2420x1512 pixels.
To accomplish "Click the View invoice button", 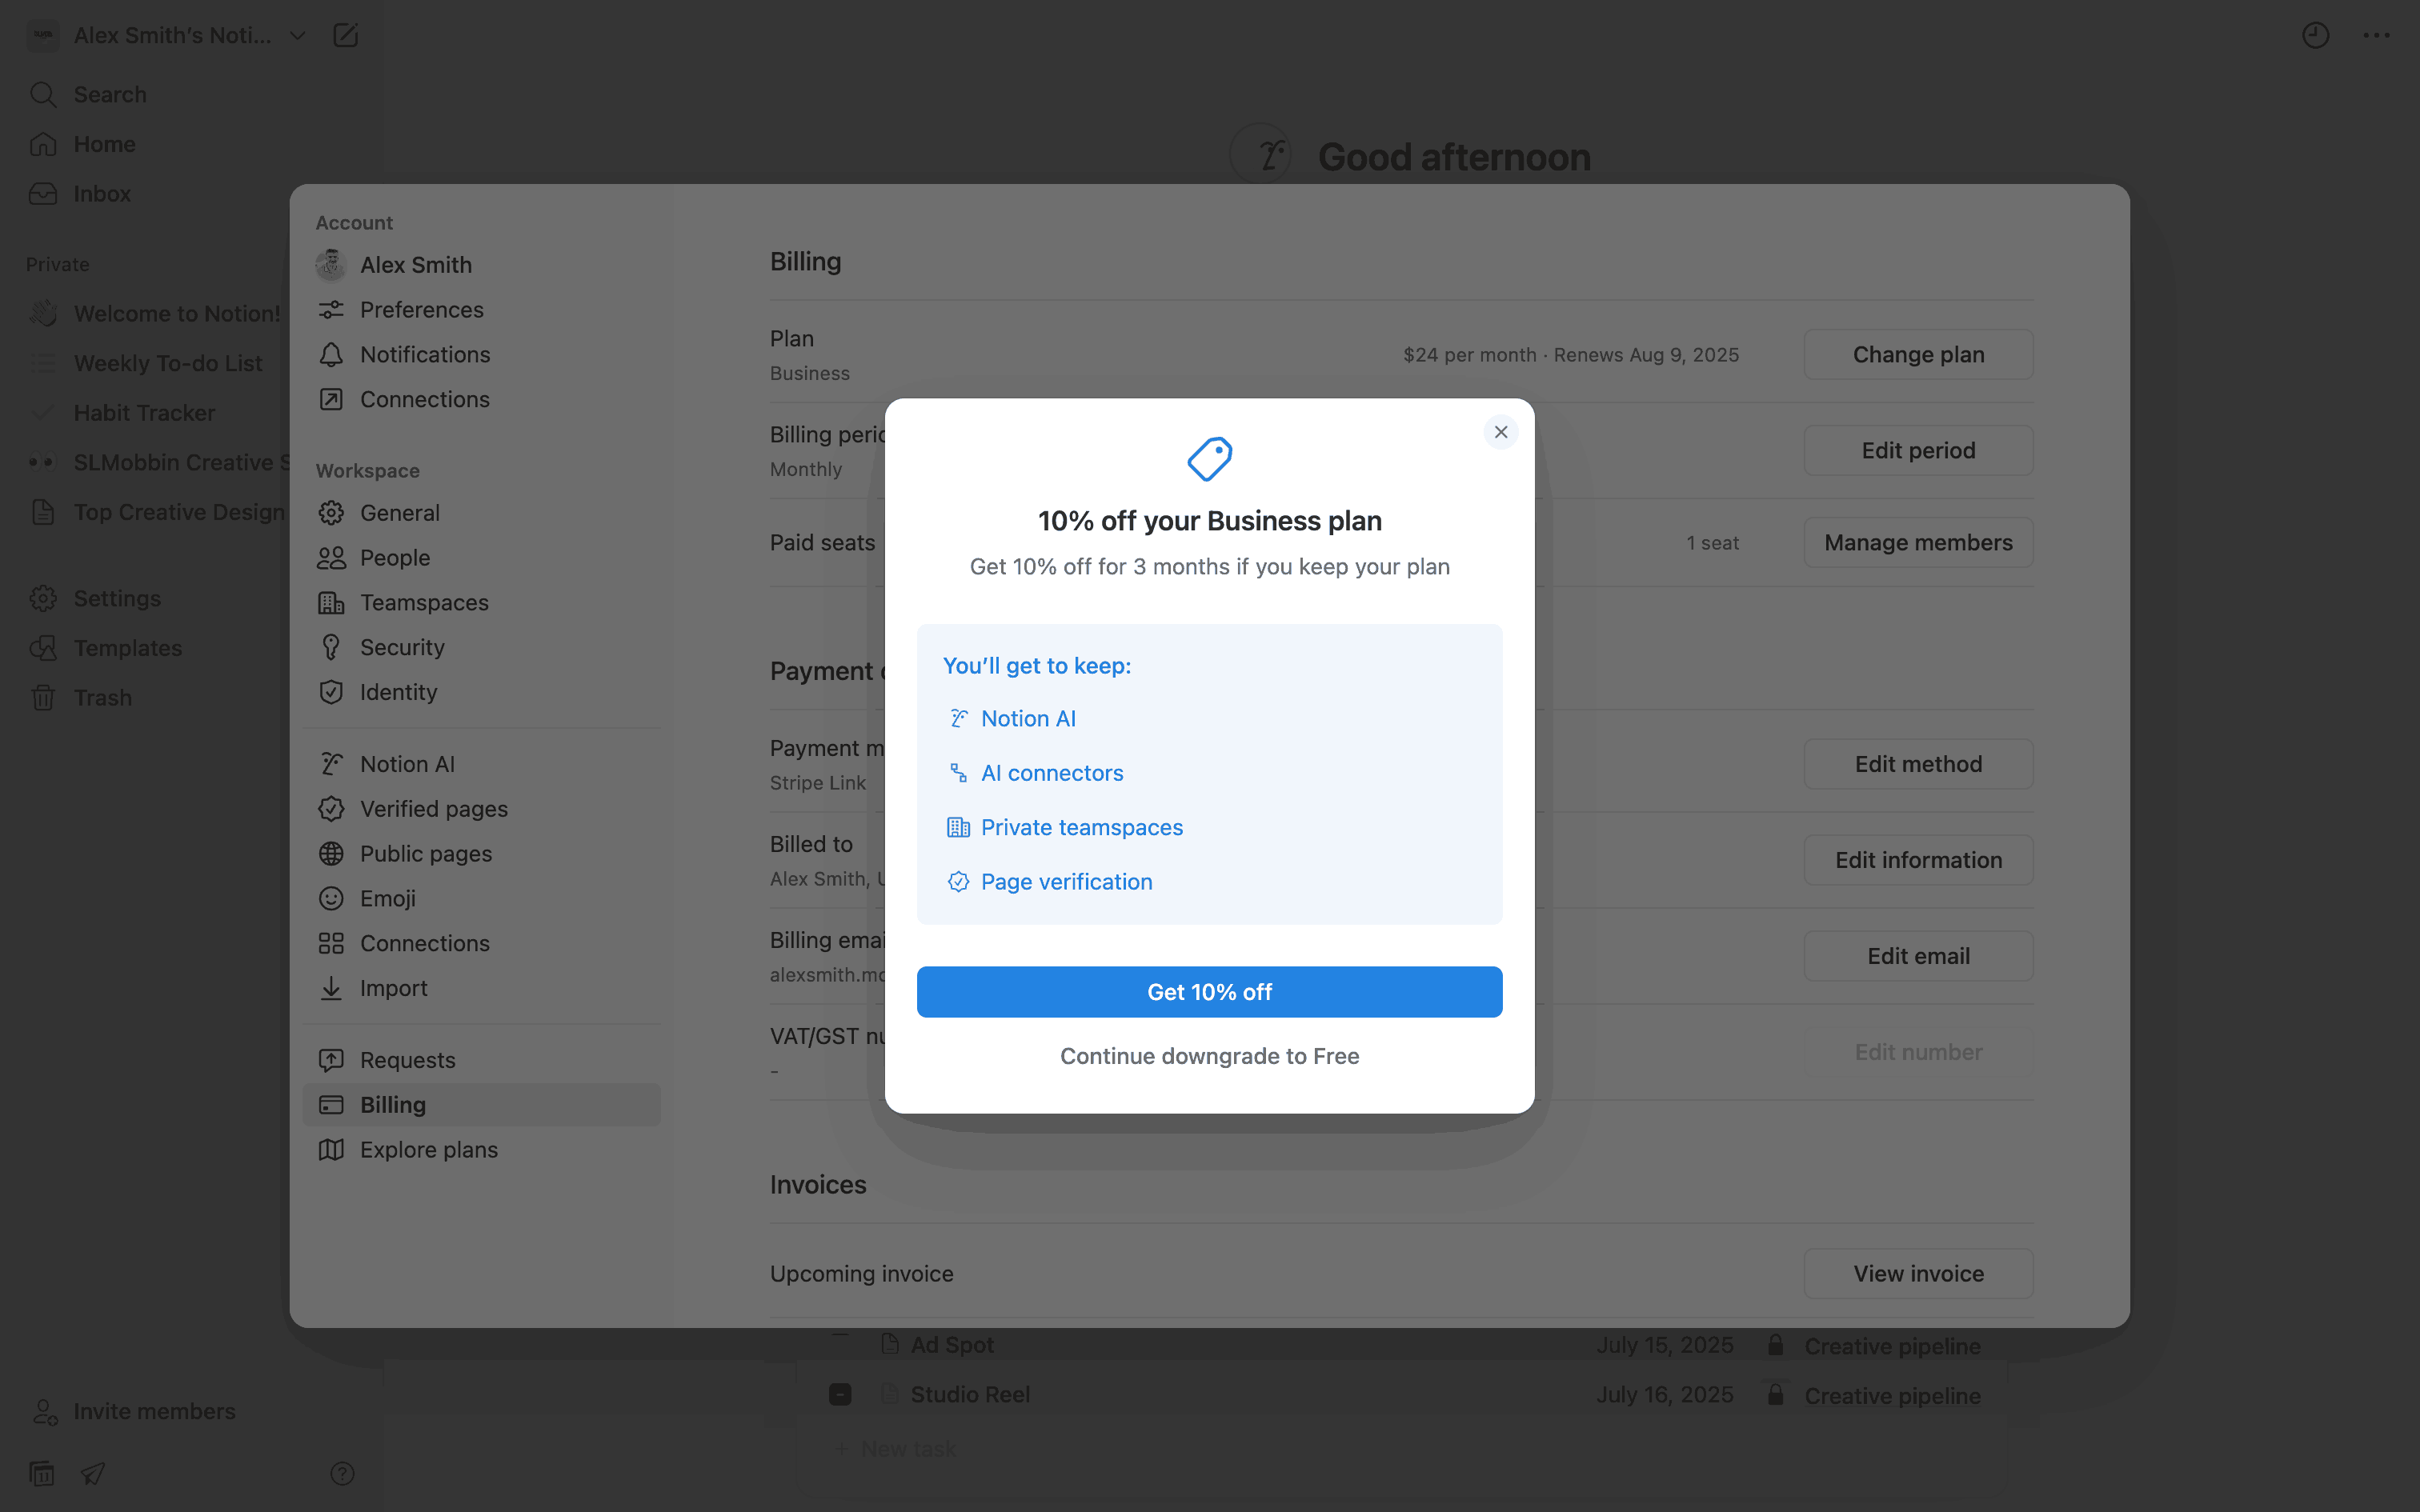I will click(x=1917, y=1274).
